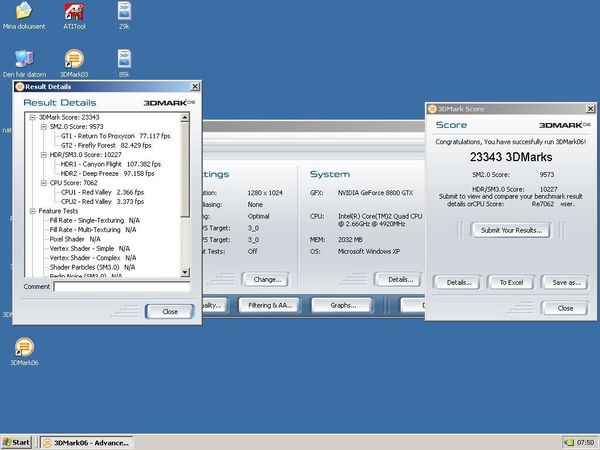Click Save as... in Score window

[566, 283]
